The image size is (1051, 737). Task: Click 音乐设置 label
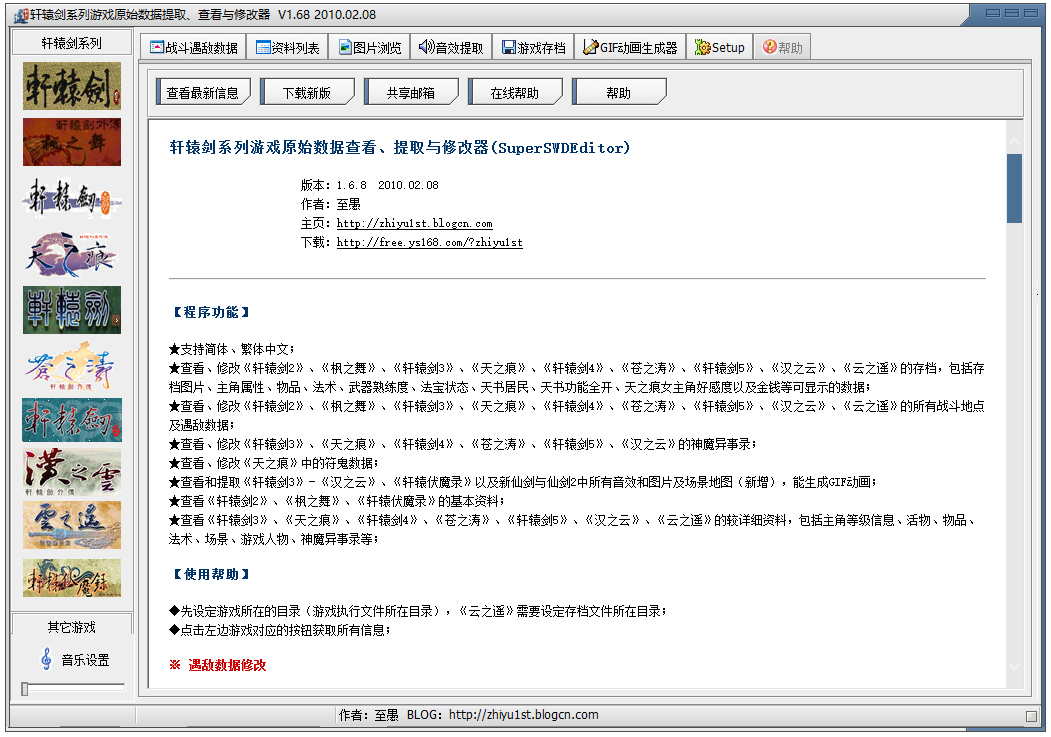pos(85,660)
